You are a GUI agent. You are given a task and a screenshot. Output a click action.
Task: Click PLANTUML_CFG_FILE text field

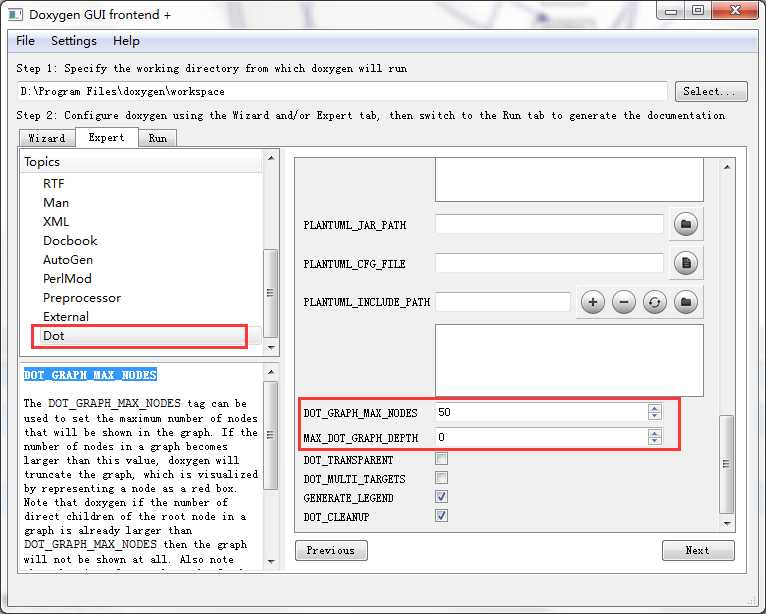[549, 263]
